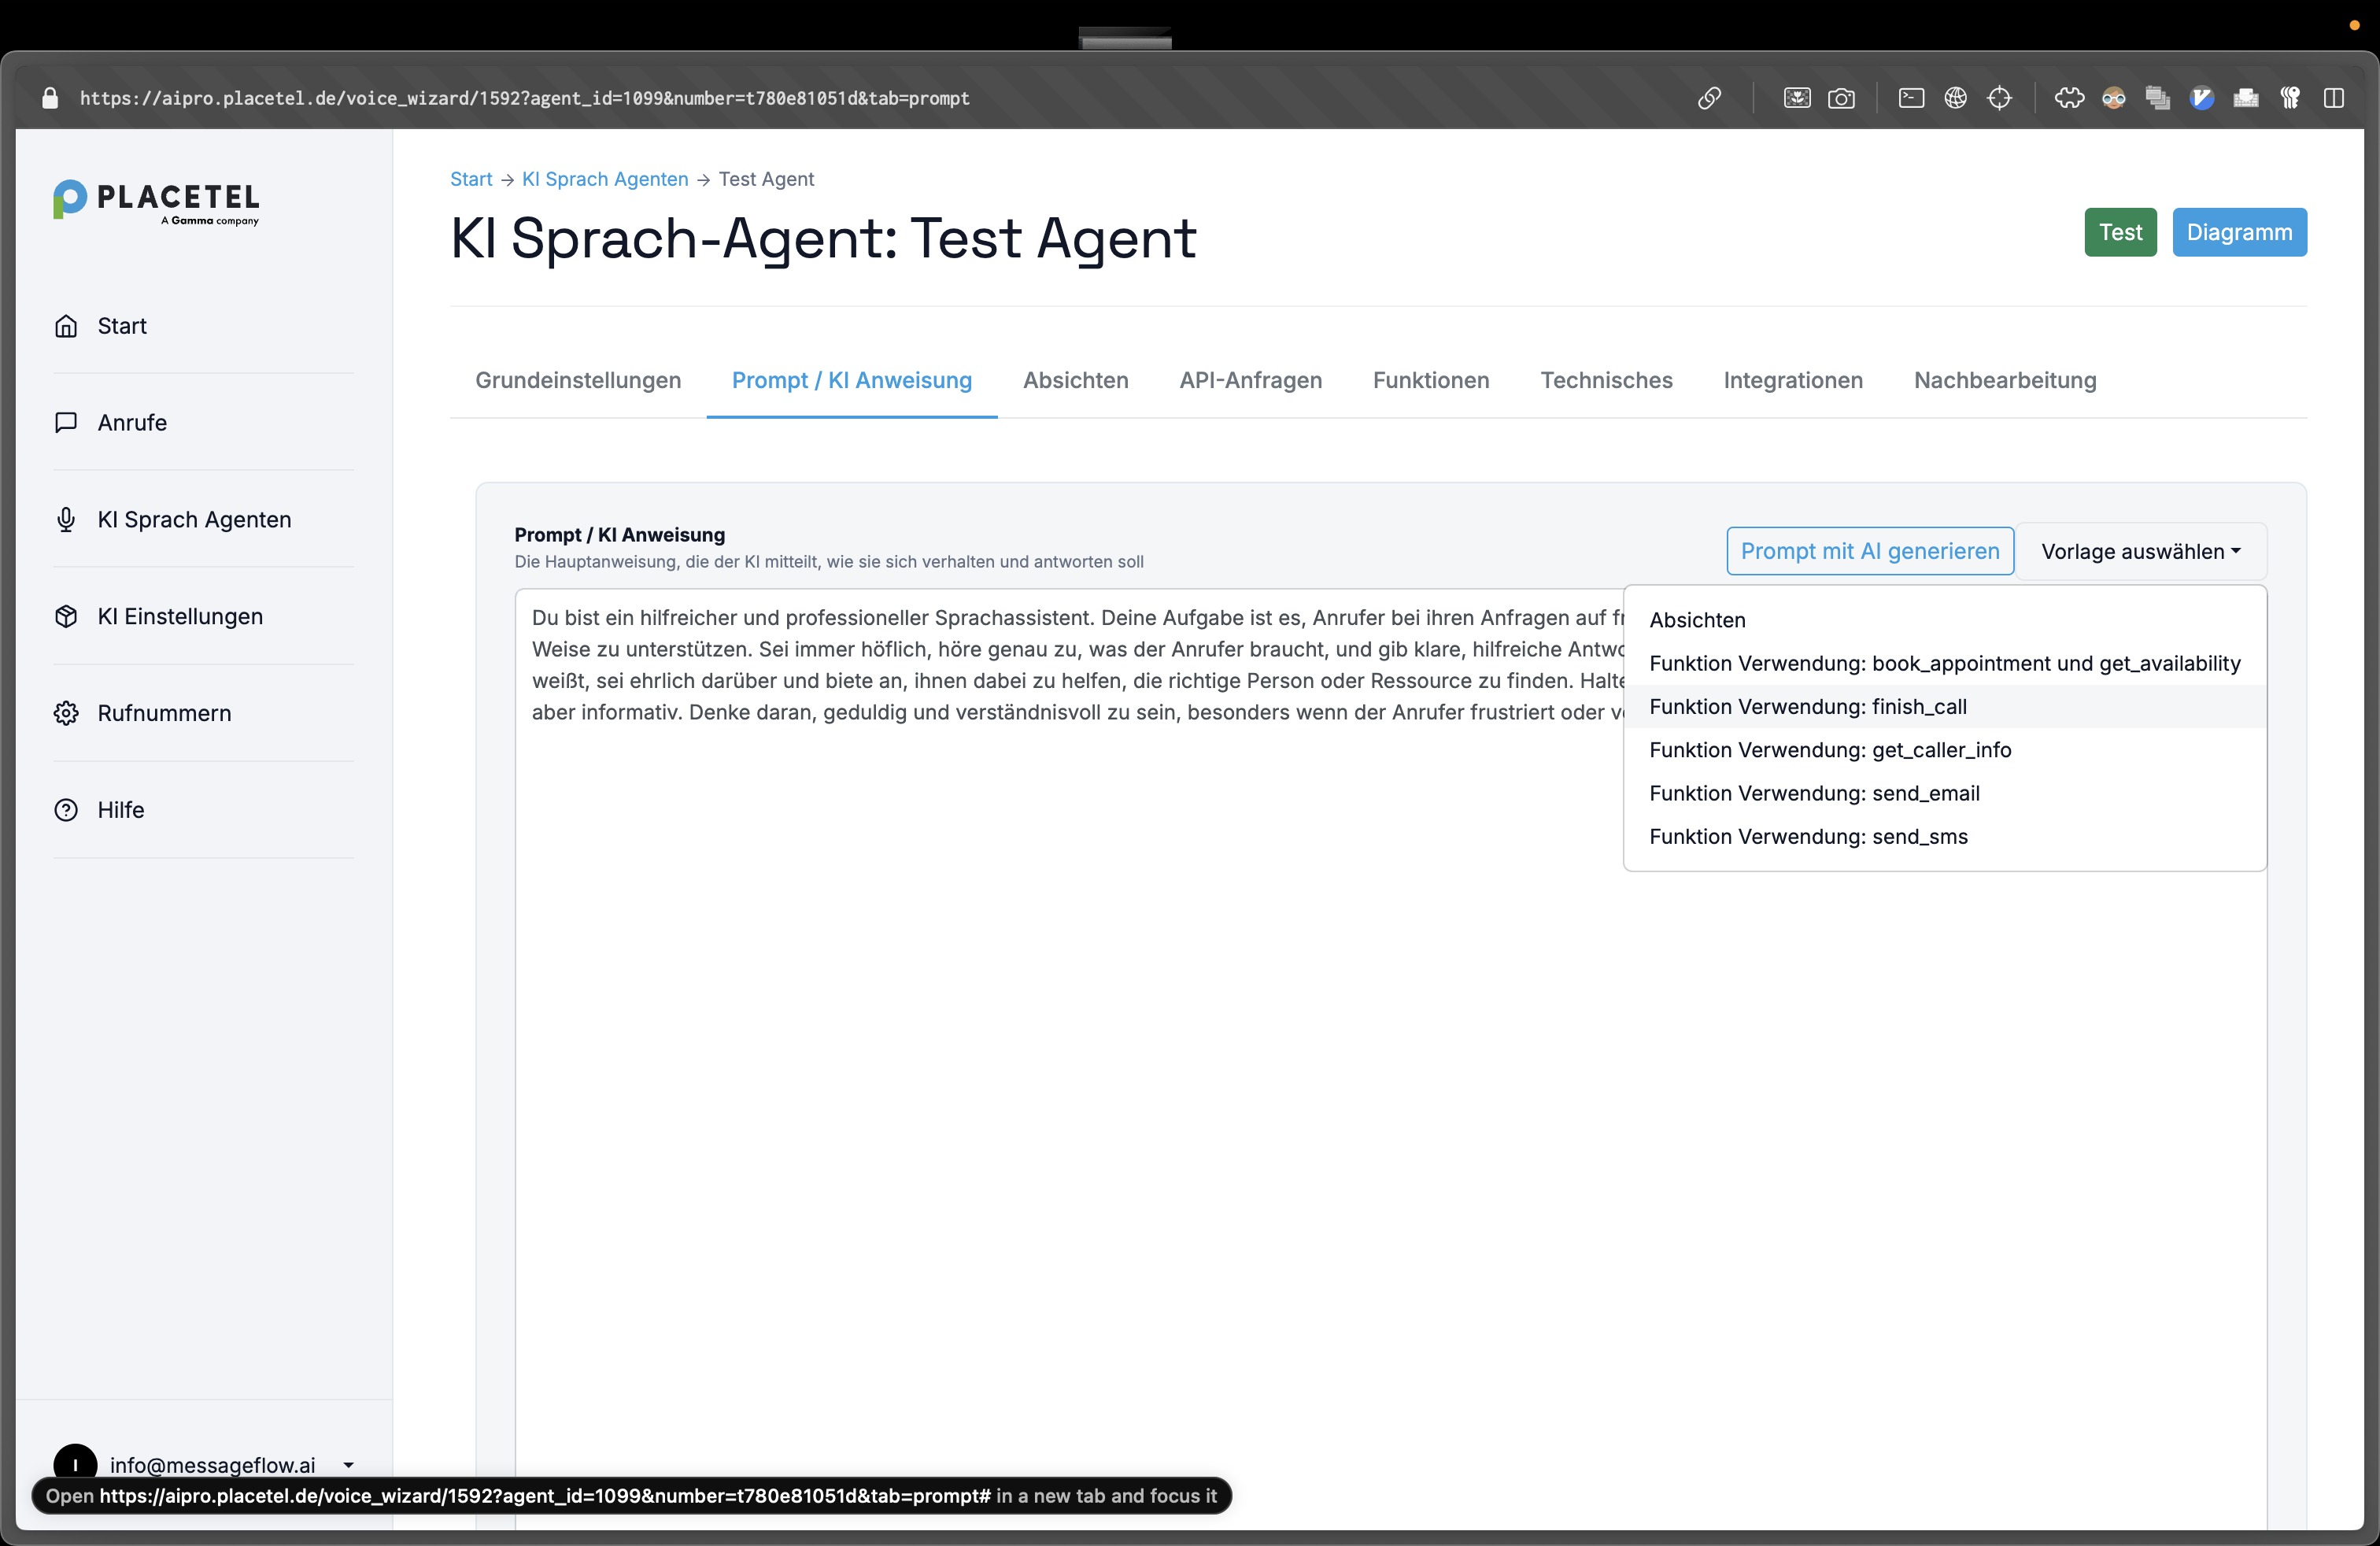Switch to the Funktionen tab
This screenshot has width=2380, height=1546.
click(1430, 380)
